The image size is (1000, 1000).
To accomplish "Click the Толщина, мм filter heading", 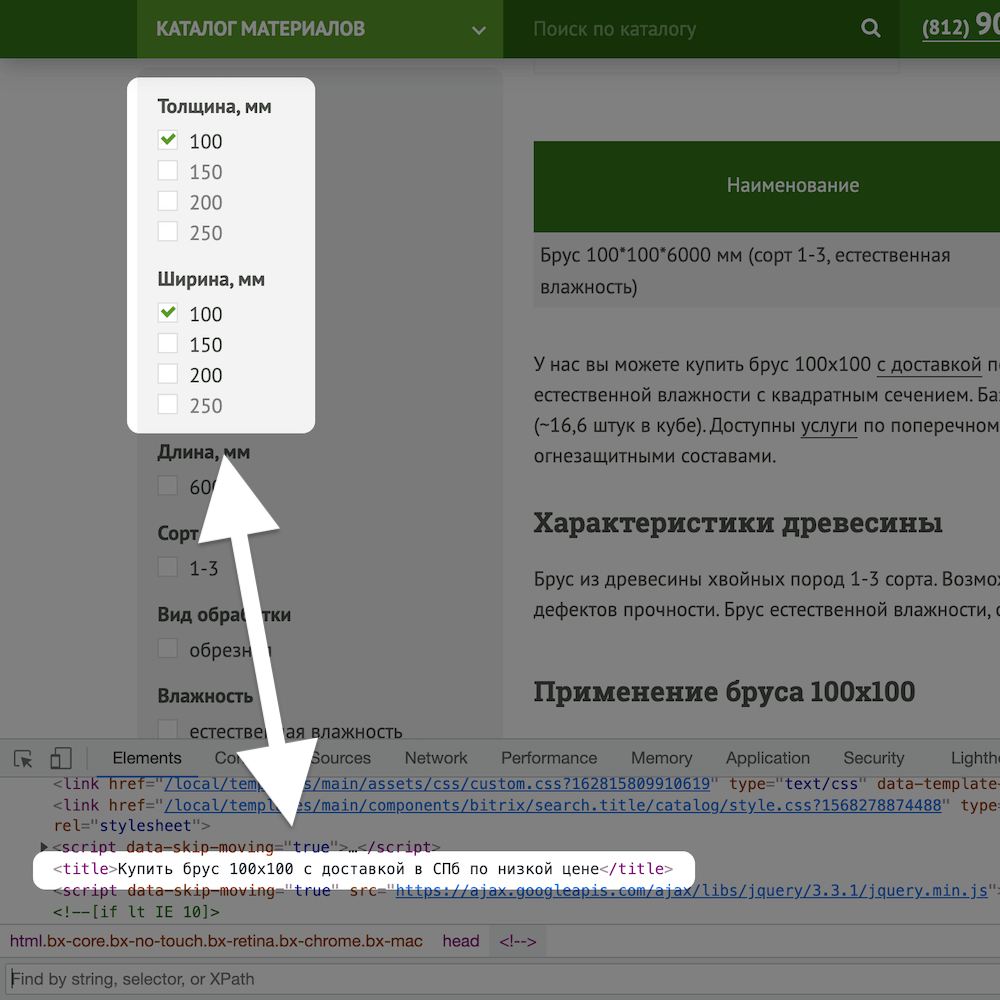I will point(214,107).
